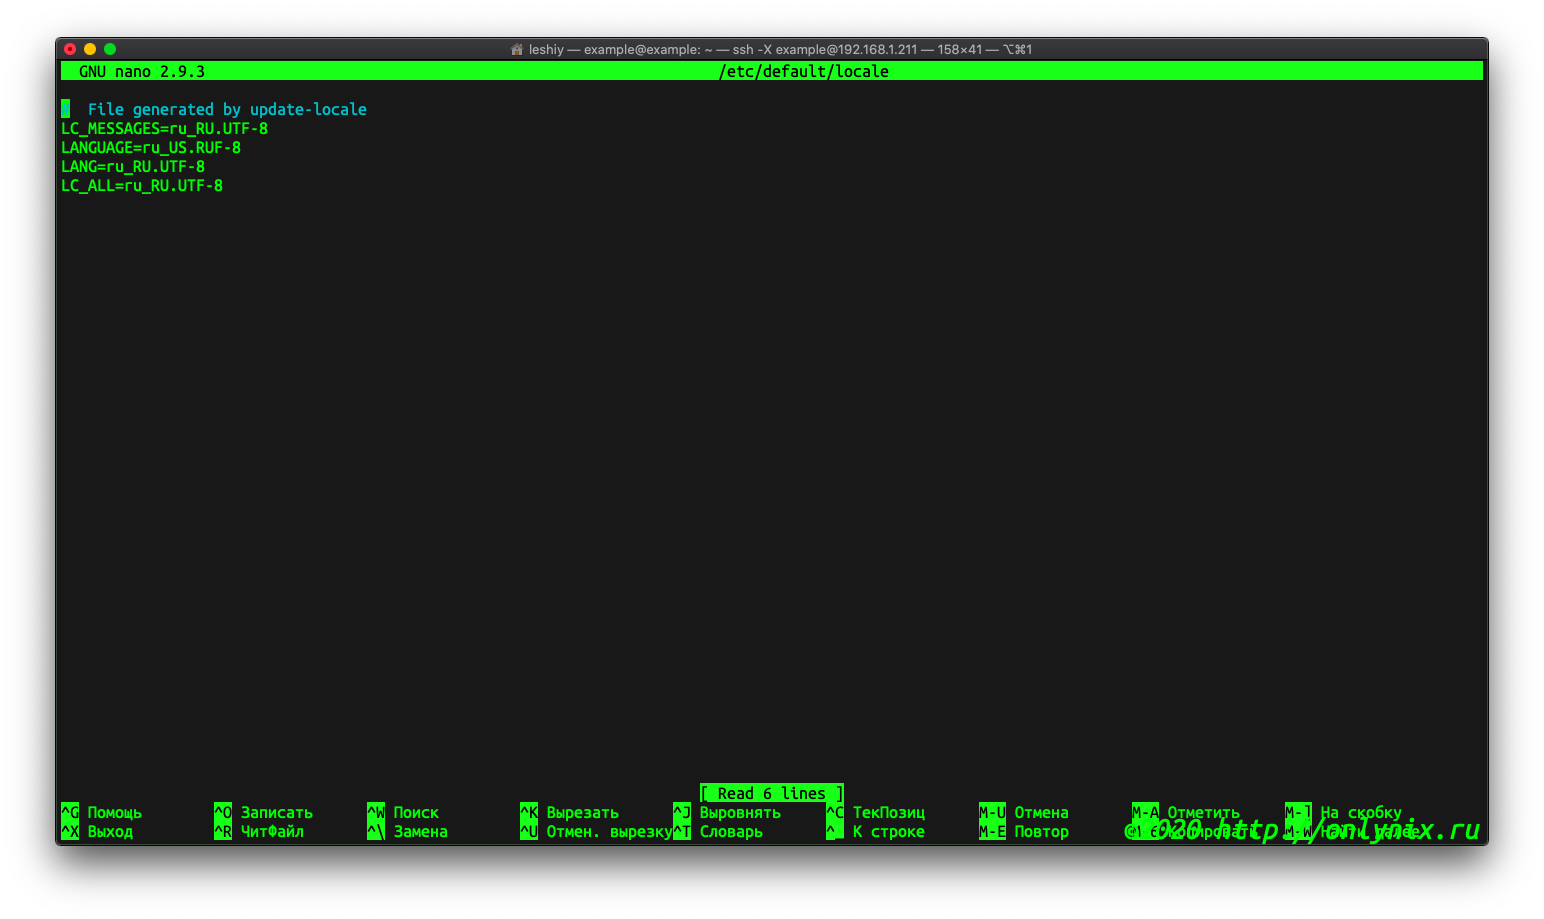This screenshot has height=919, width=1544.
Task: Click the red close window button
Action: pyautogui.click(x=70, y=49)
